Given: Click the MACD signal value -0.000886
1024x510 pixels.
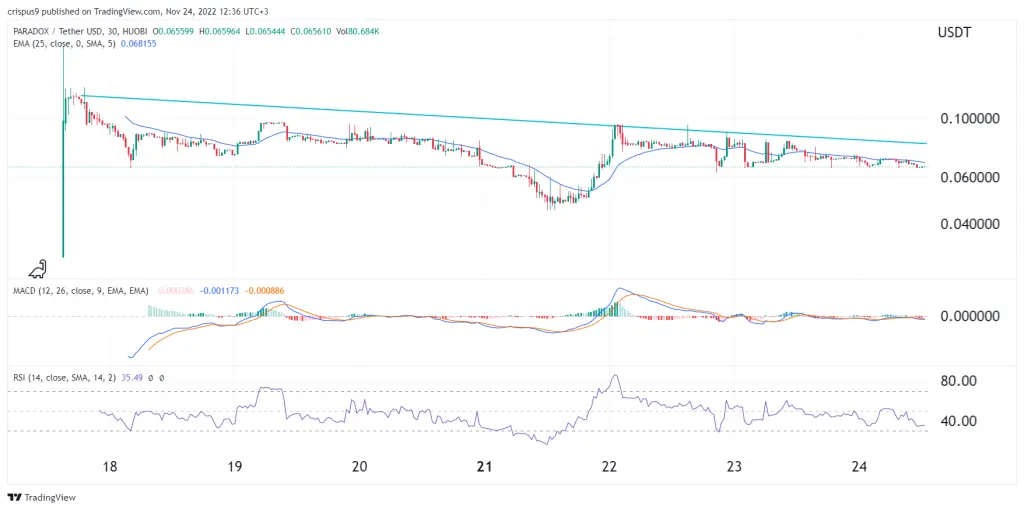Looking at the screenshot, I should tap(264, 291).
